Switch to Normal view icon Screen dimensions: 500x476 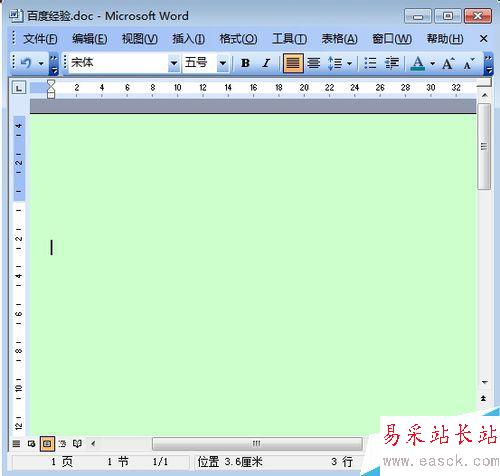(x=16, y=444)
